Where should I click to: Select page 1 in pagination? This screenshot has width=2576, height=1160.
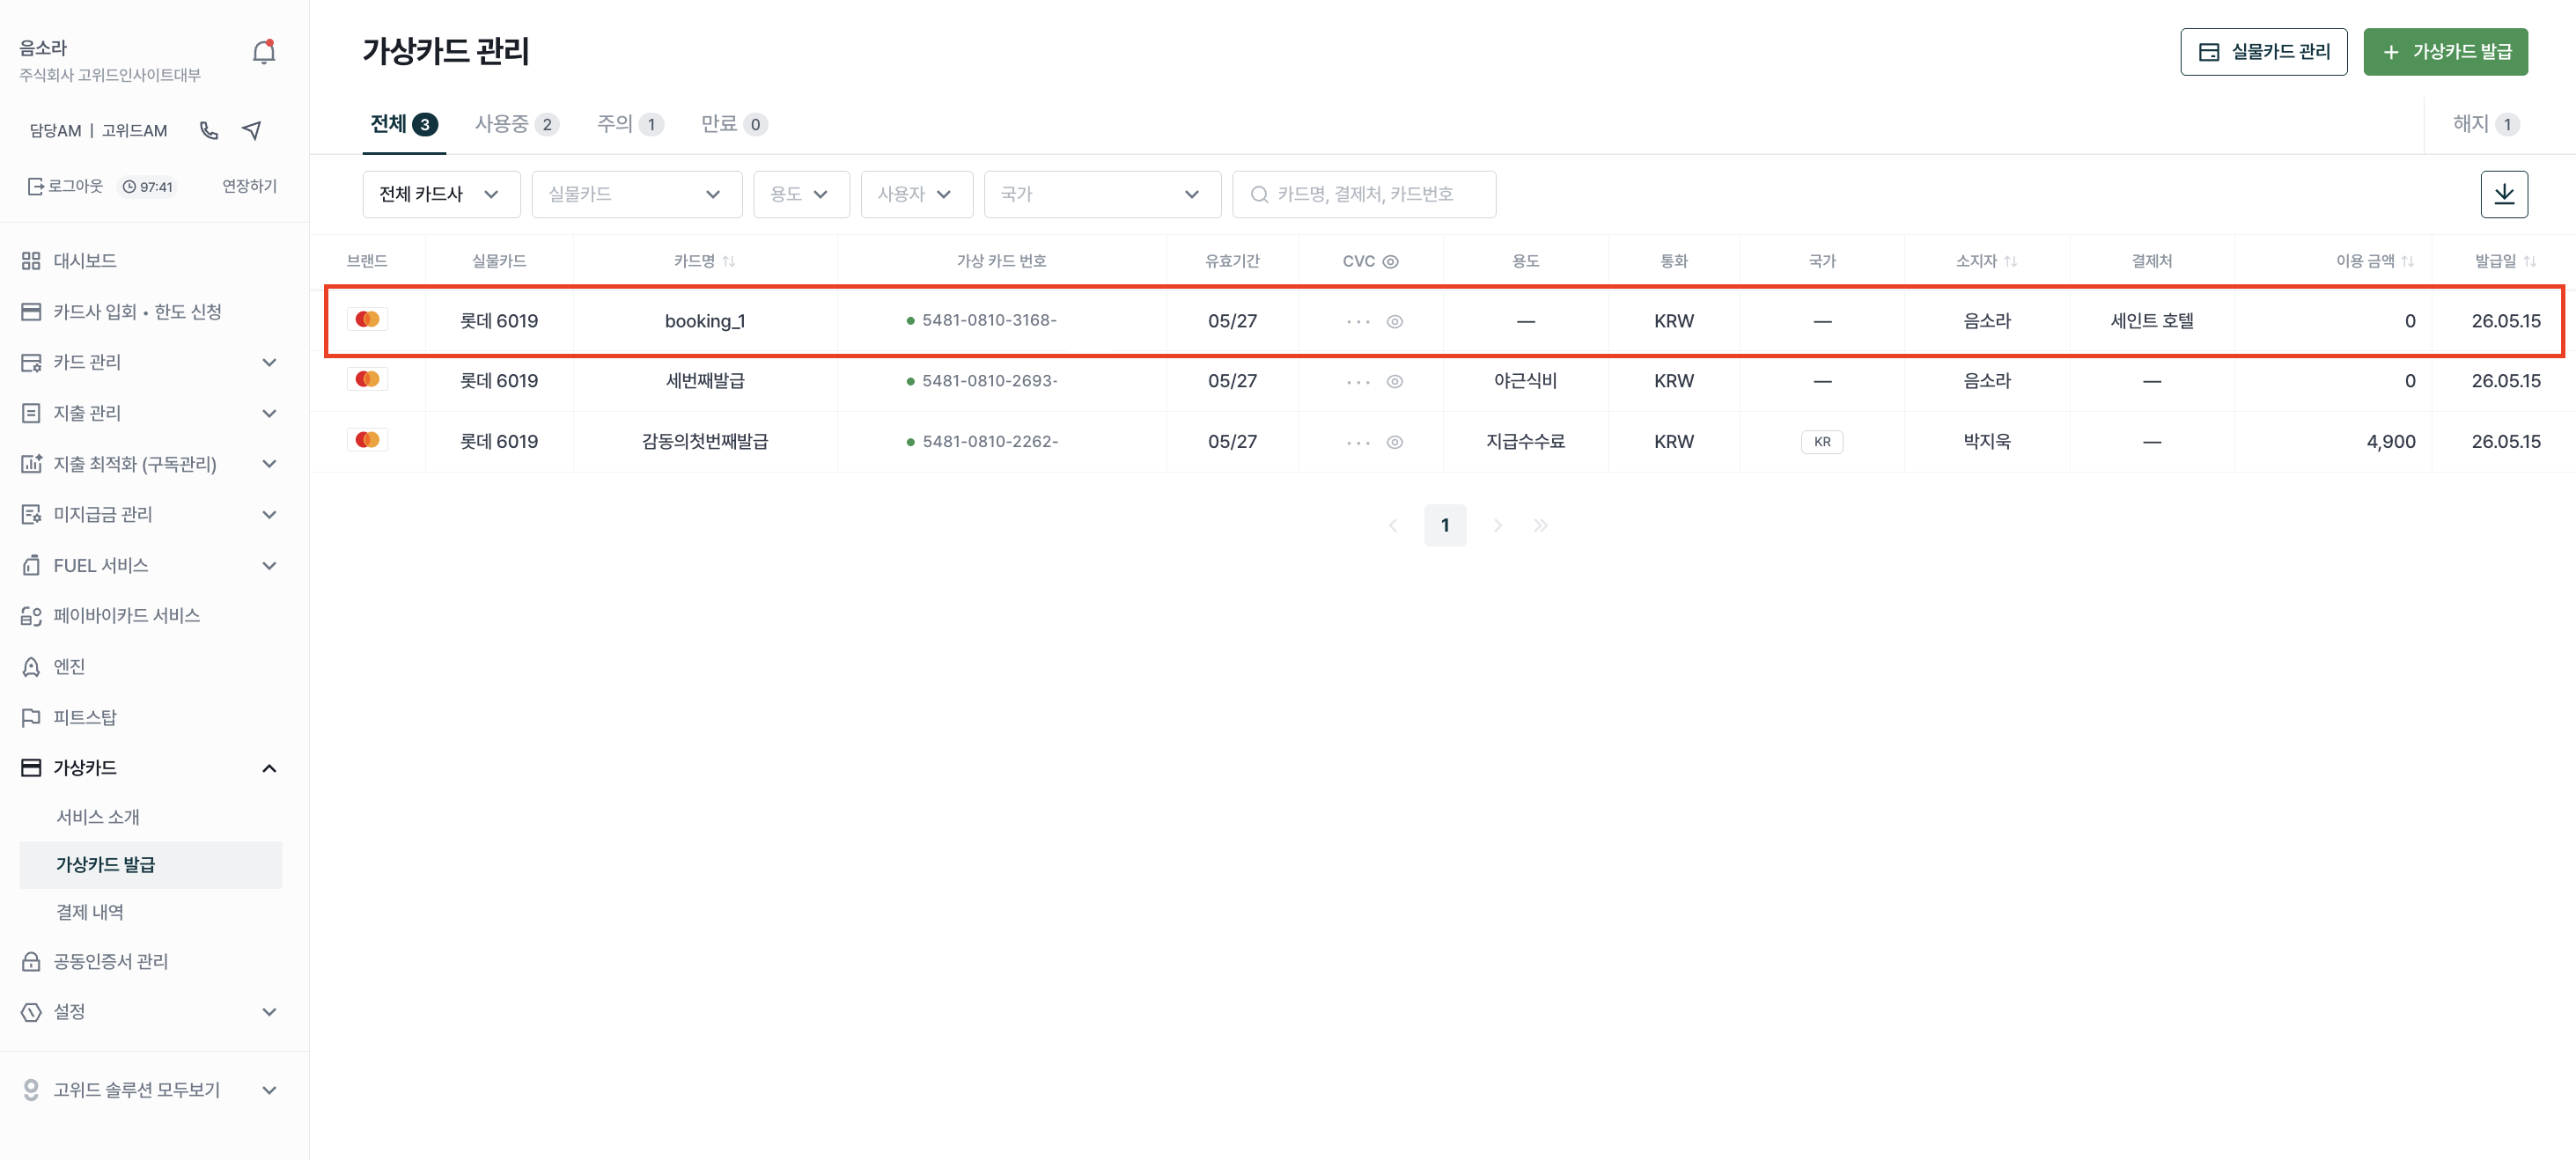coord(1445,525)
